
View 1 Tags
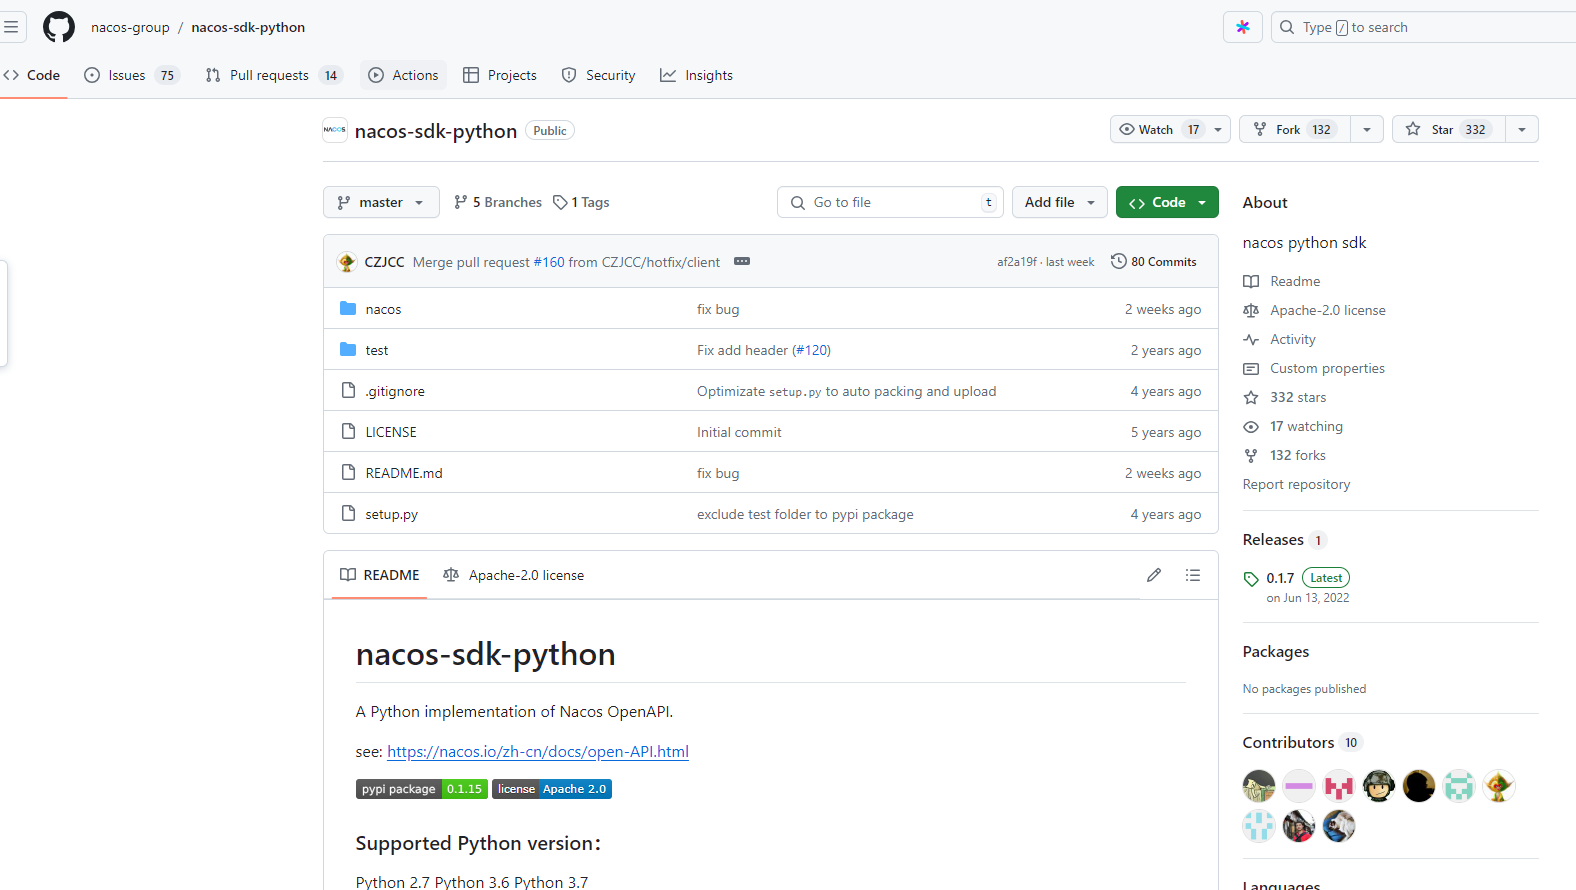[x=581, y=202]
